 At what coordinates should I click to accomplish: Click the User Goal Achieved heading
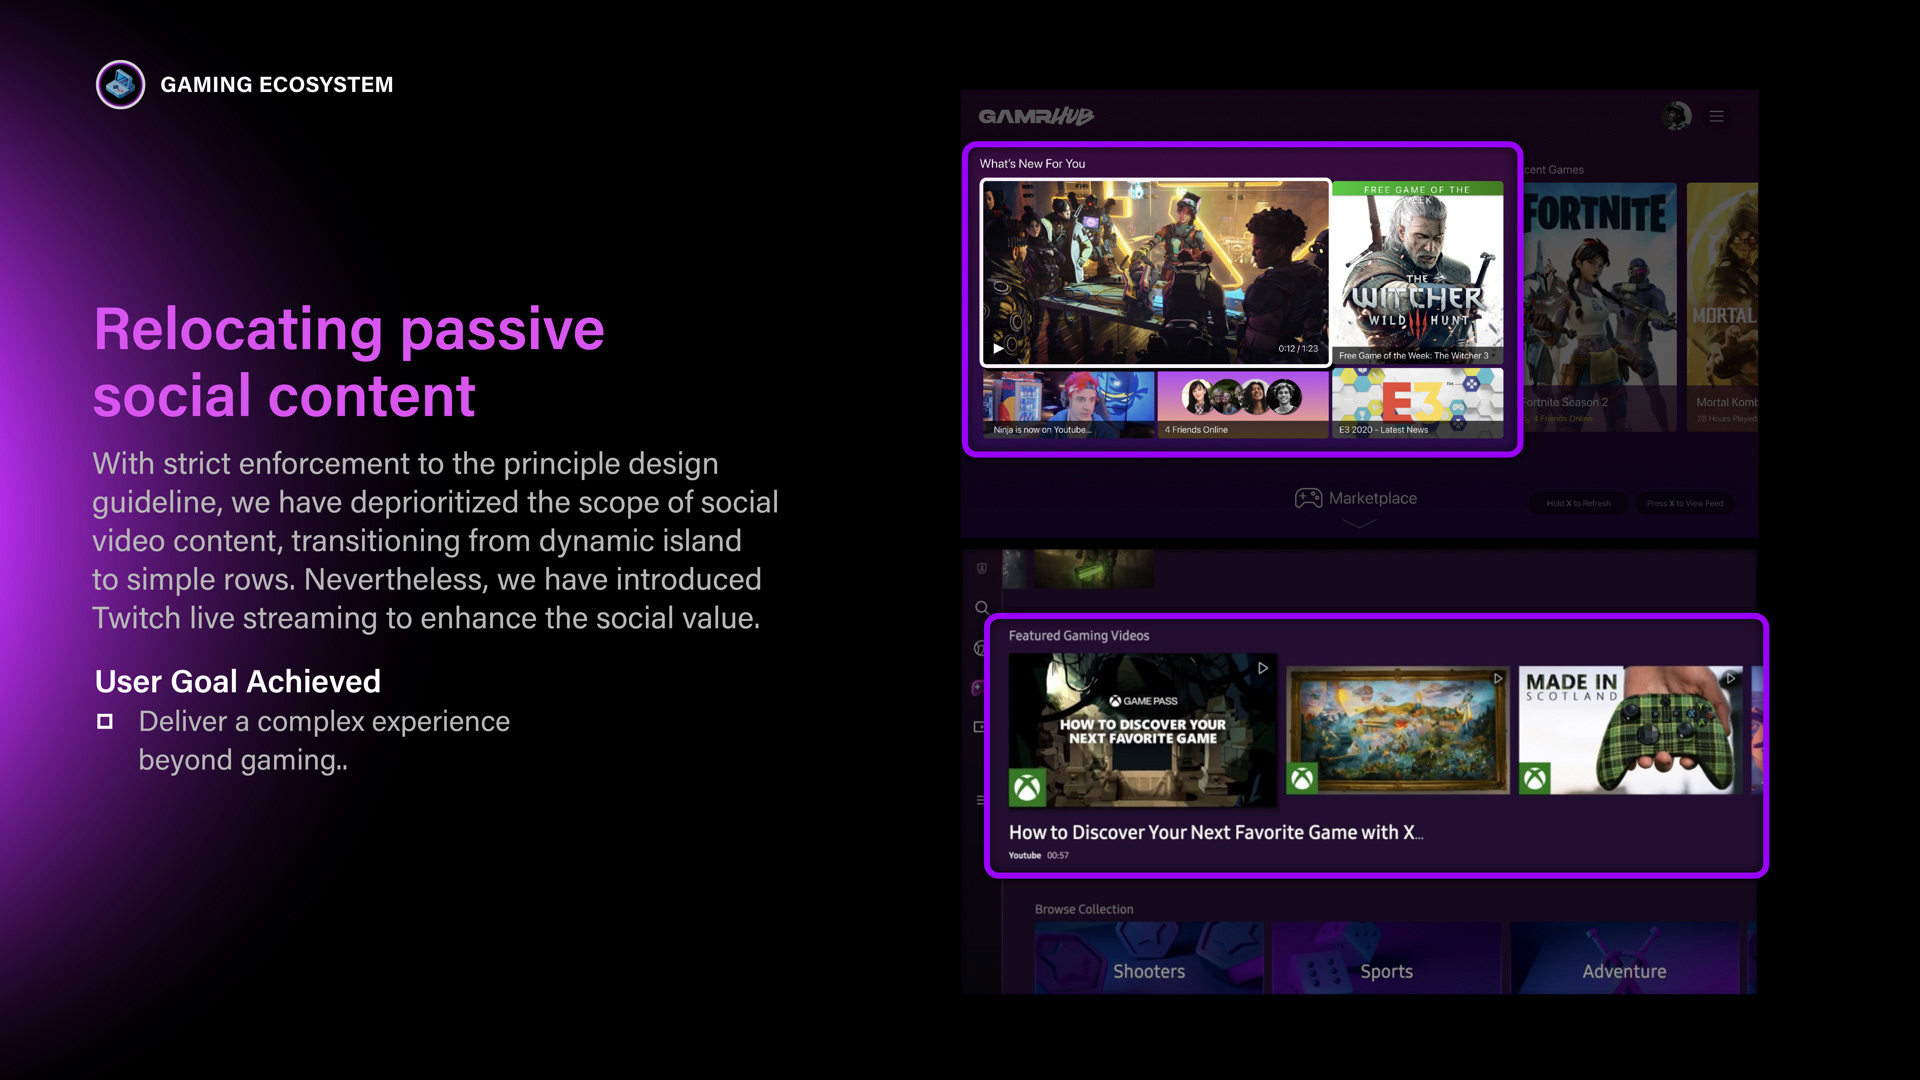point(238,681)
